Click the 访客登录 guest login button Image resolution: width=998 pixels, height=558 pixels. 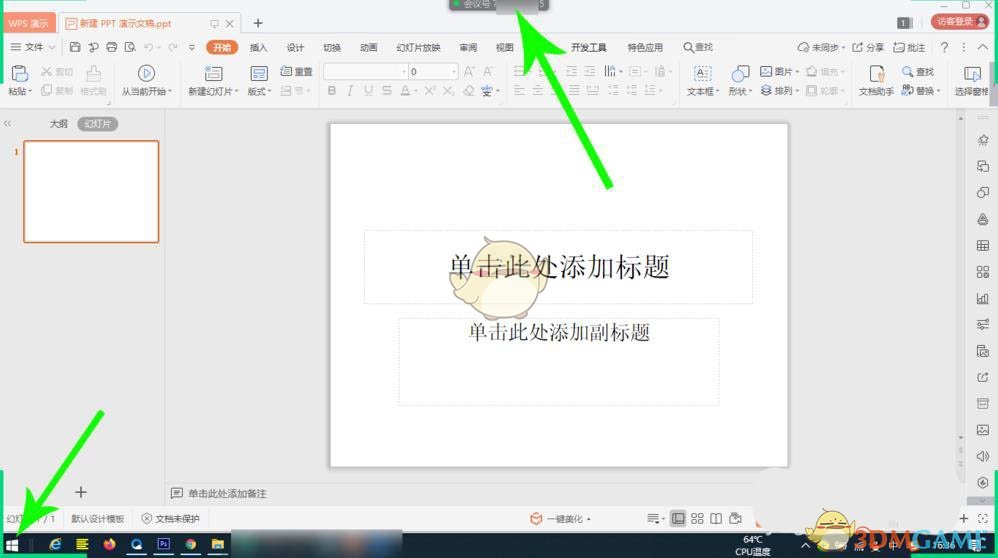959,22
